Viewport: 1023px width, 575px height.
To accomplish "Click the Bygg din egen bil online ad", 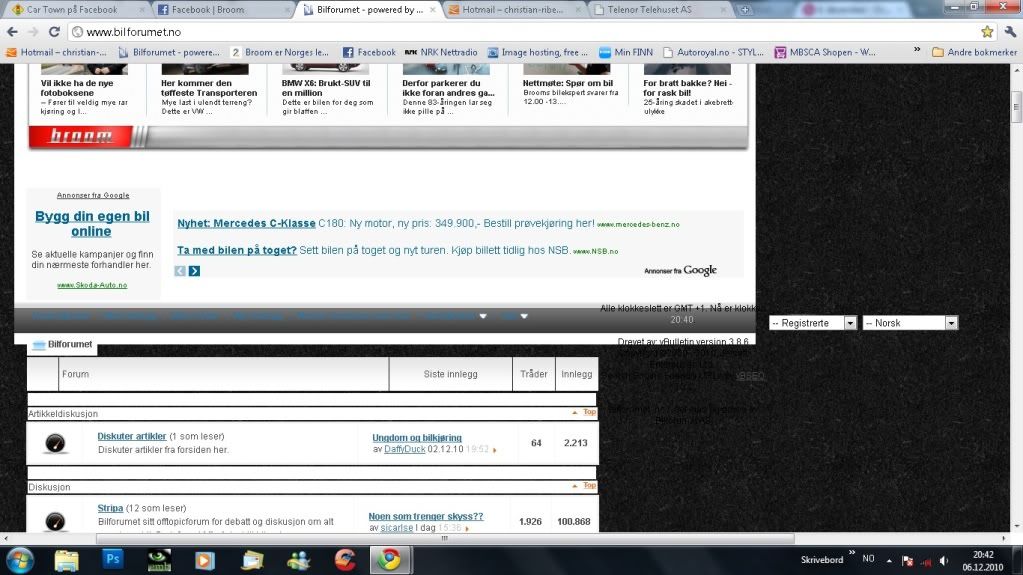I will (92, 223).
